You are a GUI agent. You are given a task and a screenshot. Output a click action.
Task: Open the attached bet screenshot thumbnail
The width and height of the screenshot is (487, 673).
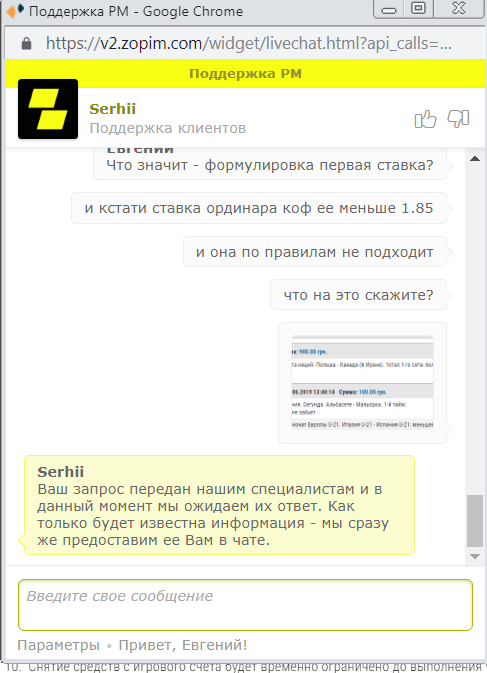tap(362, 383)
